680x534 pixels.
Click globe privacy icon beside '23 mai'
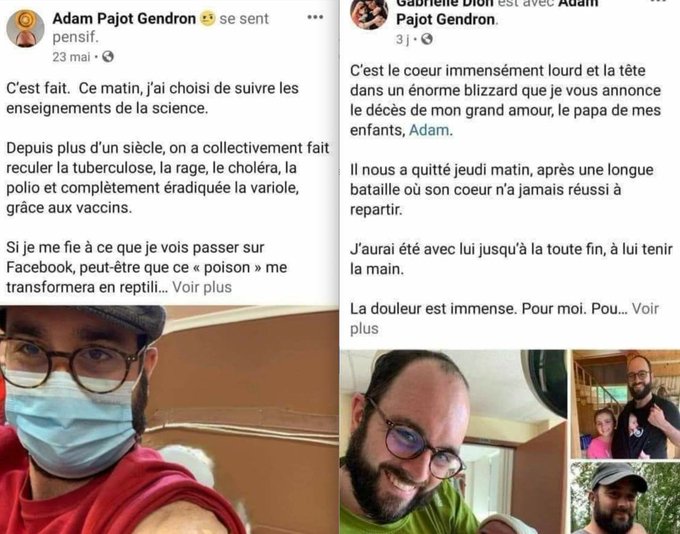click(108, 57)
